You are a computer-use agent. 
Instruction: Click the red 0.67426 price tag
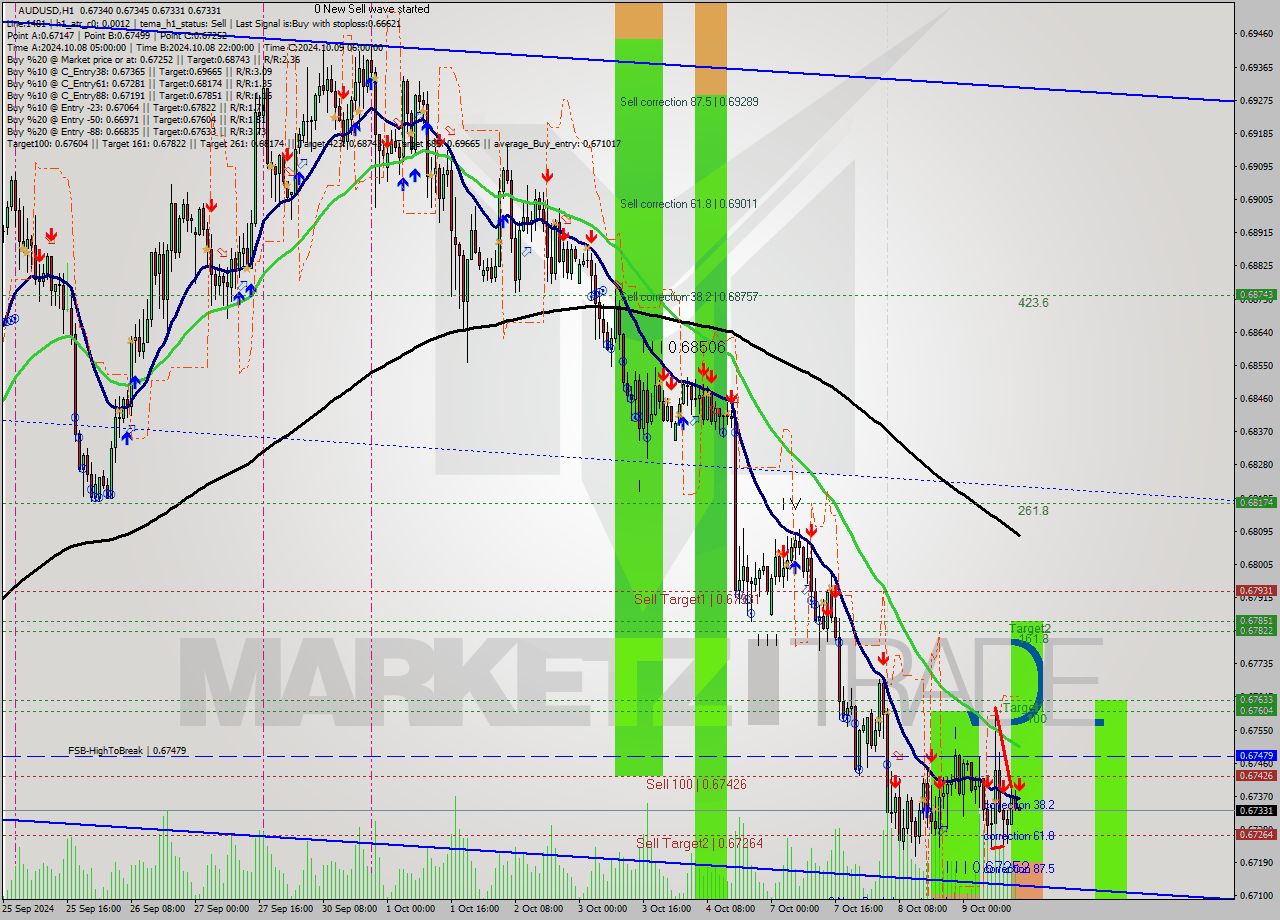(x=1256, y=775)
